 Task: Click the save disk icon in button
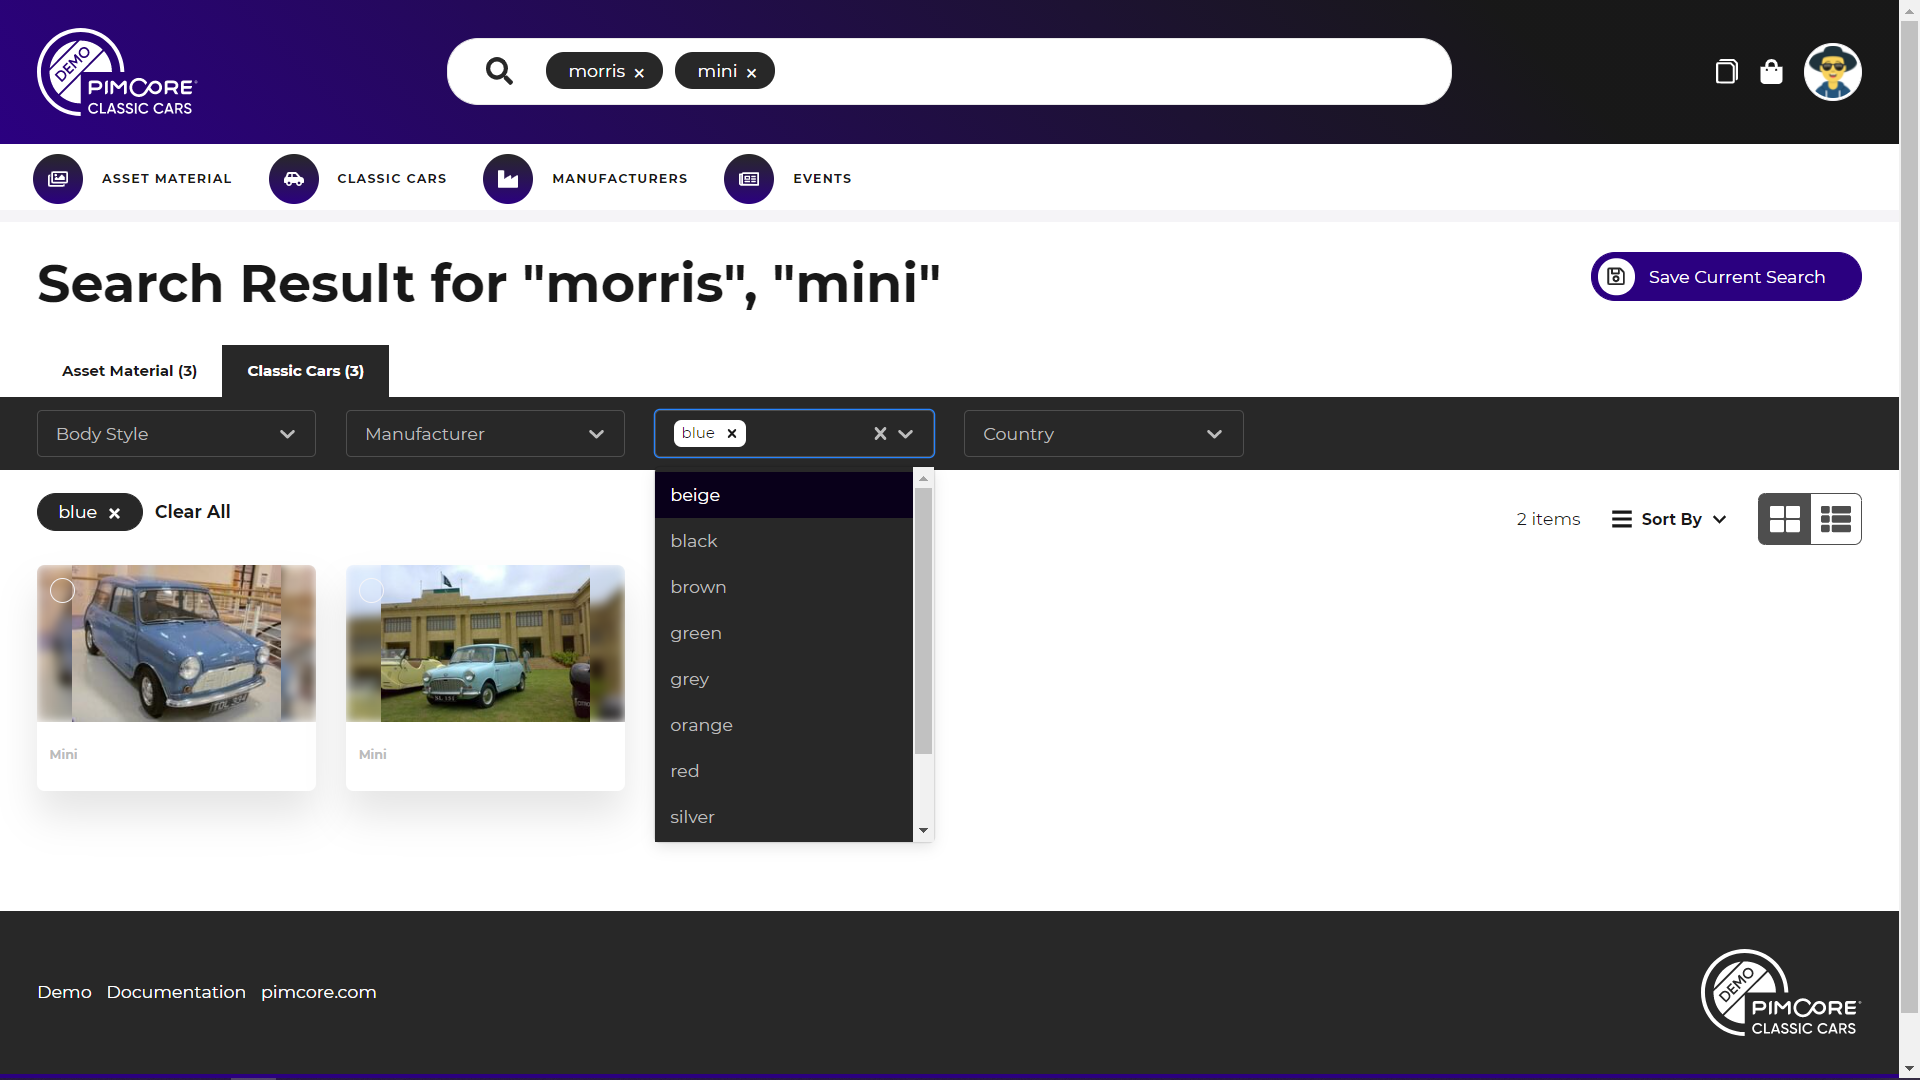click(1616, 277)
